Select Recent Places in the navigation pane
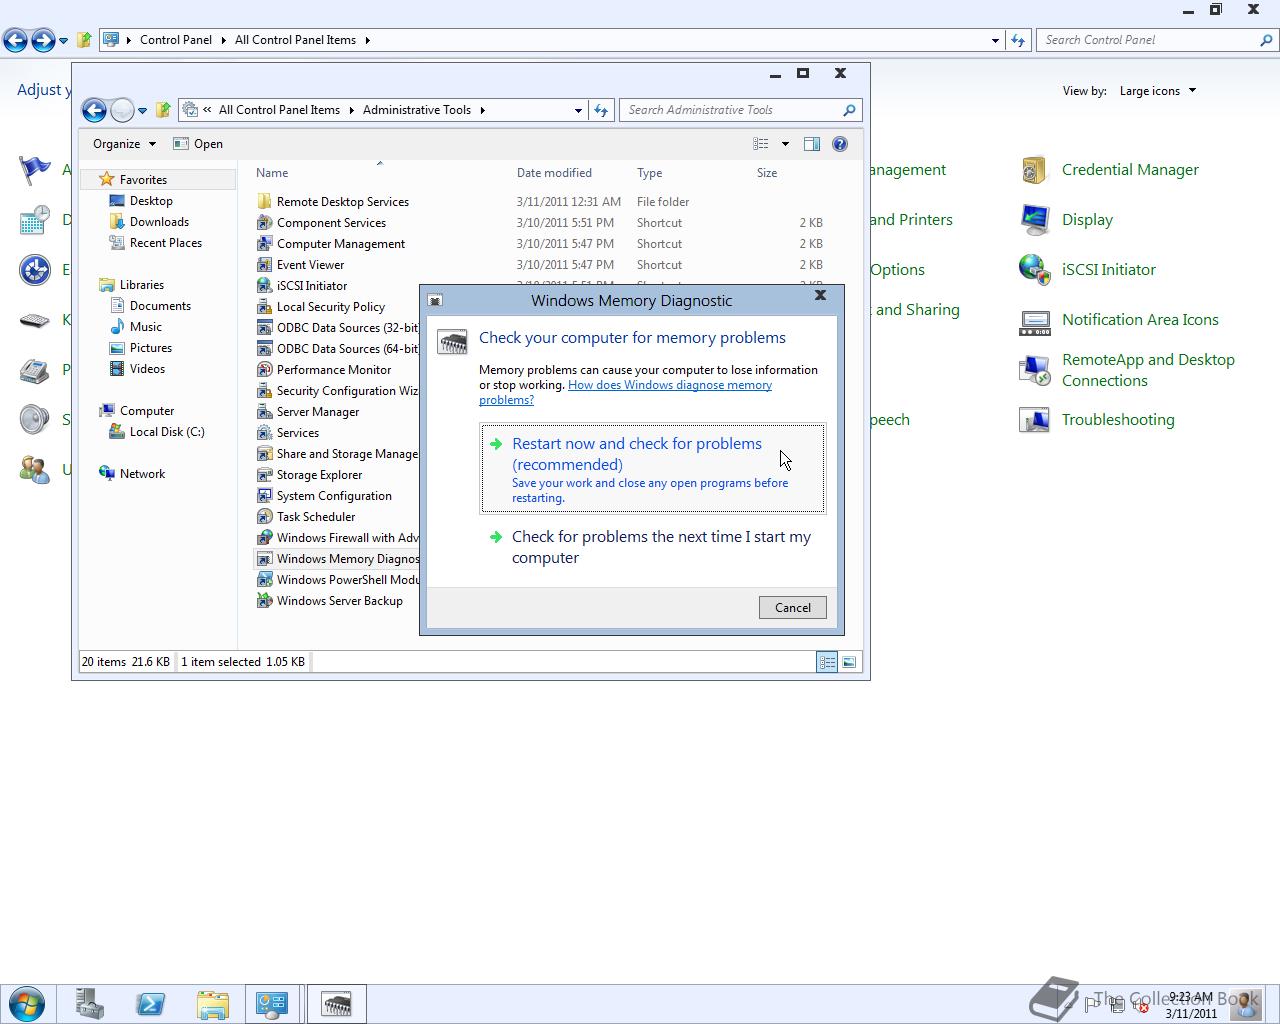 click(x=165, y=243)
